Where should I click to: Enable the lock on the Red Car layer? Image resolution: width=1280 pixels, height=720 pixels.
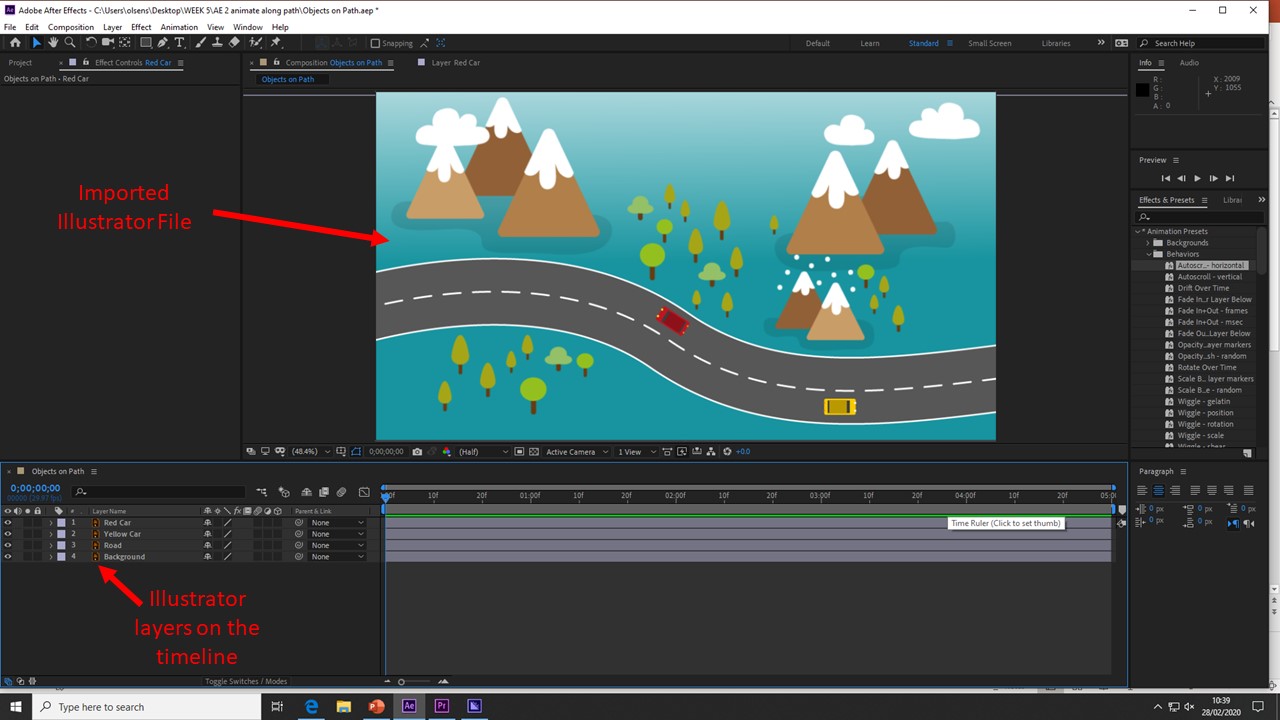[37, 522]
